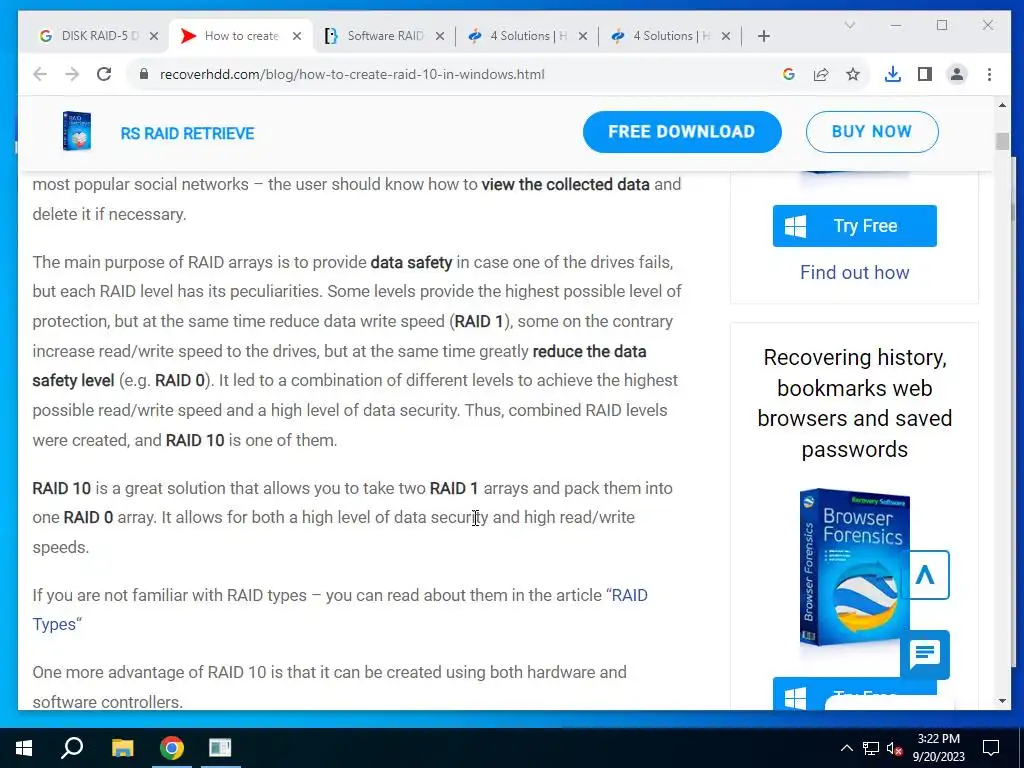Open the second 4 Solutions tab

click(670, 36)
